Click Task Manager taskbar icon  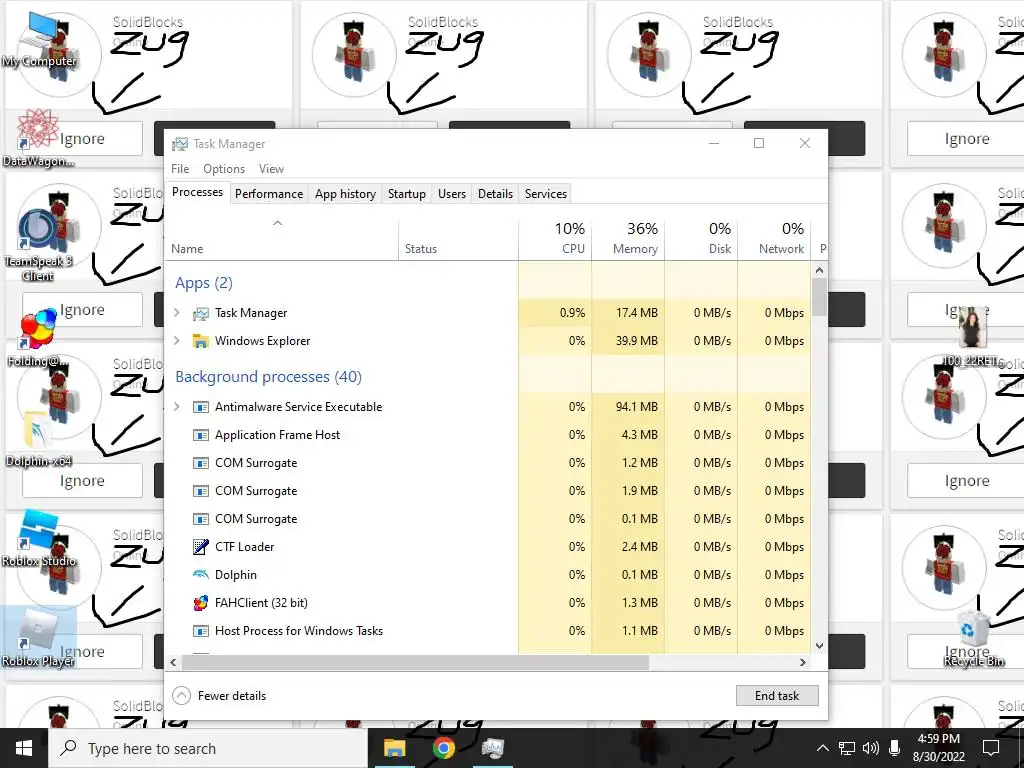[493, 748]
